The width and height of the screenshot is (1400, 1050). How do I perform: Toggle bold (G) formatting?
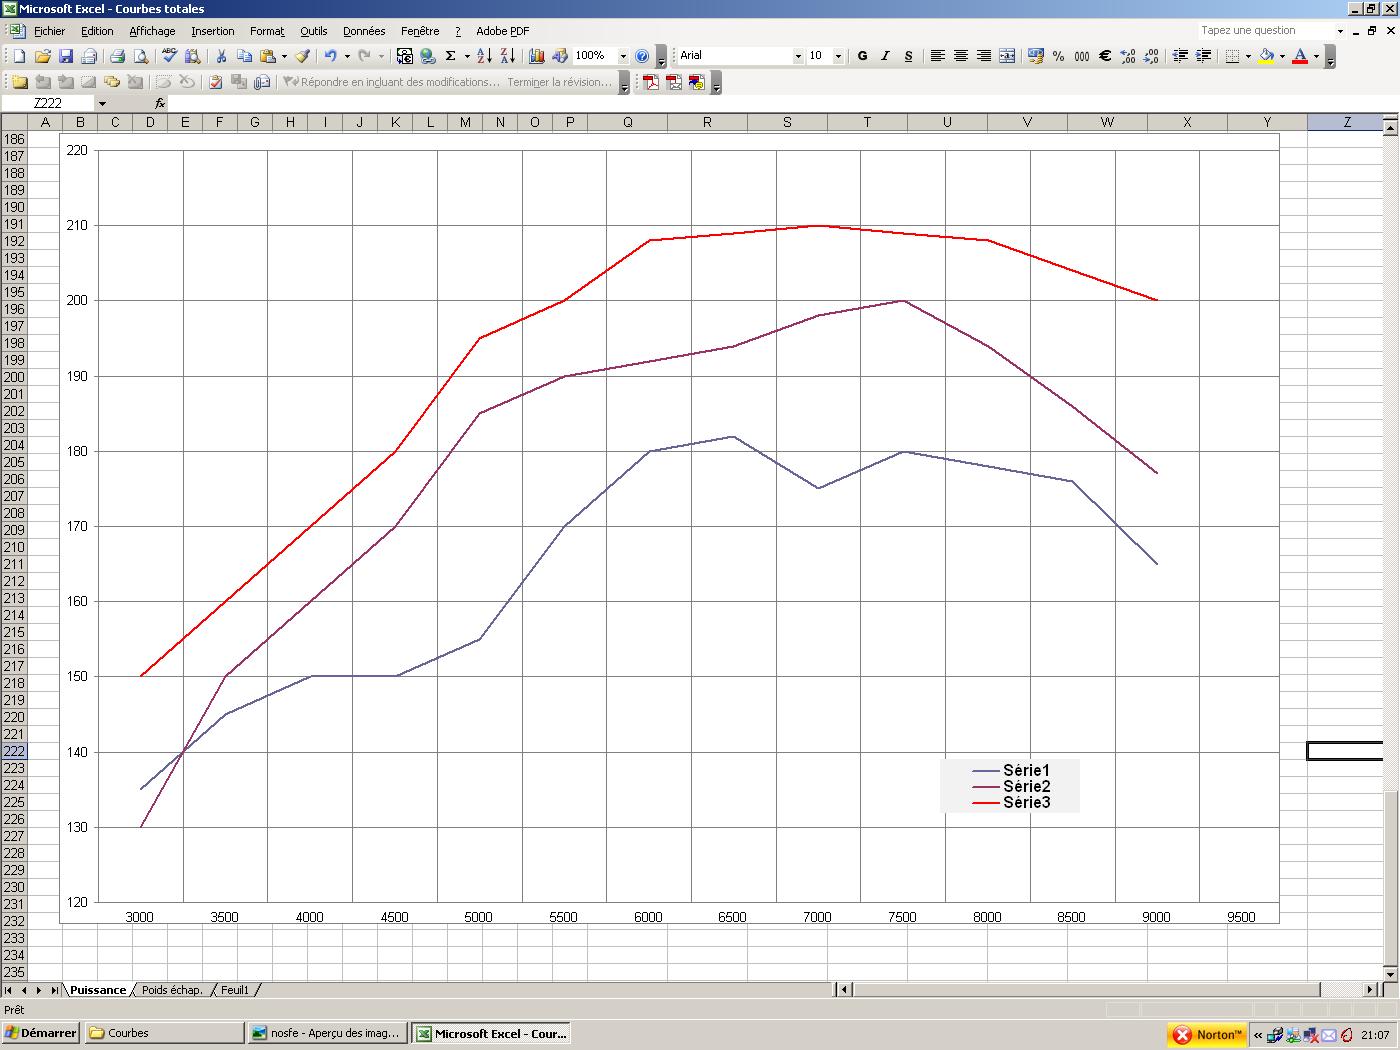click(x=862, y=56)
